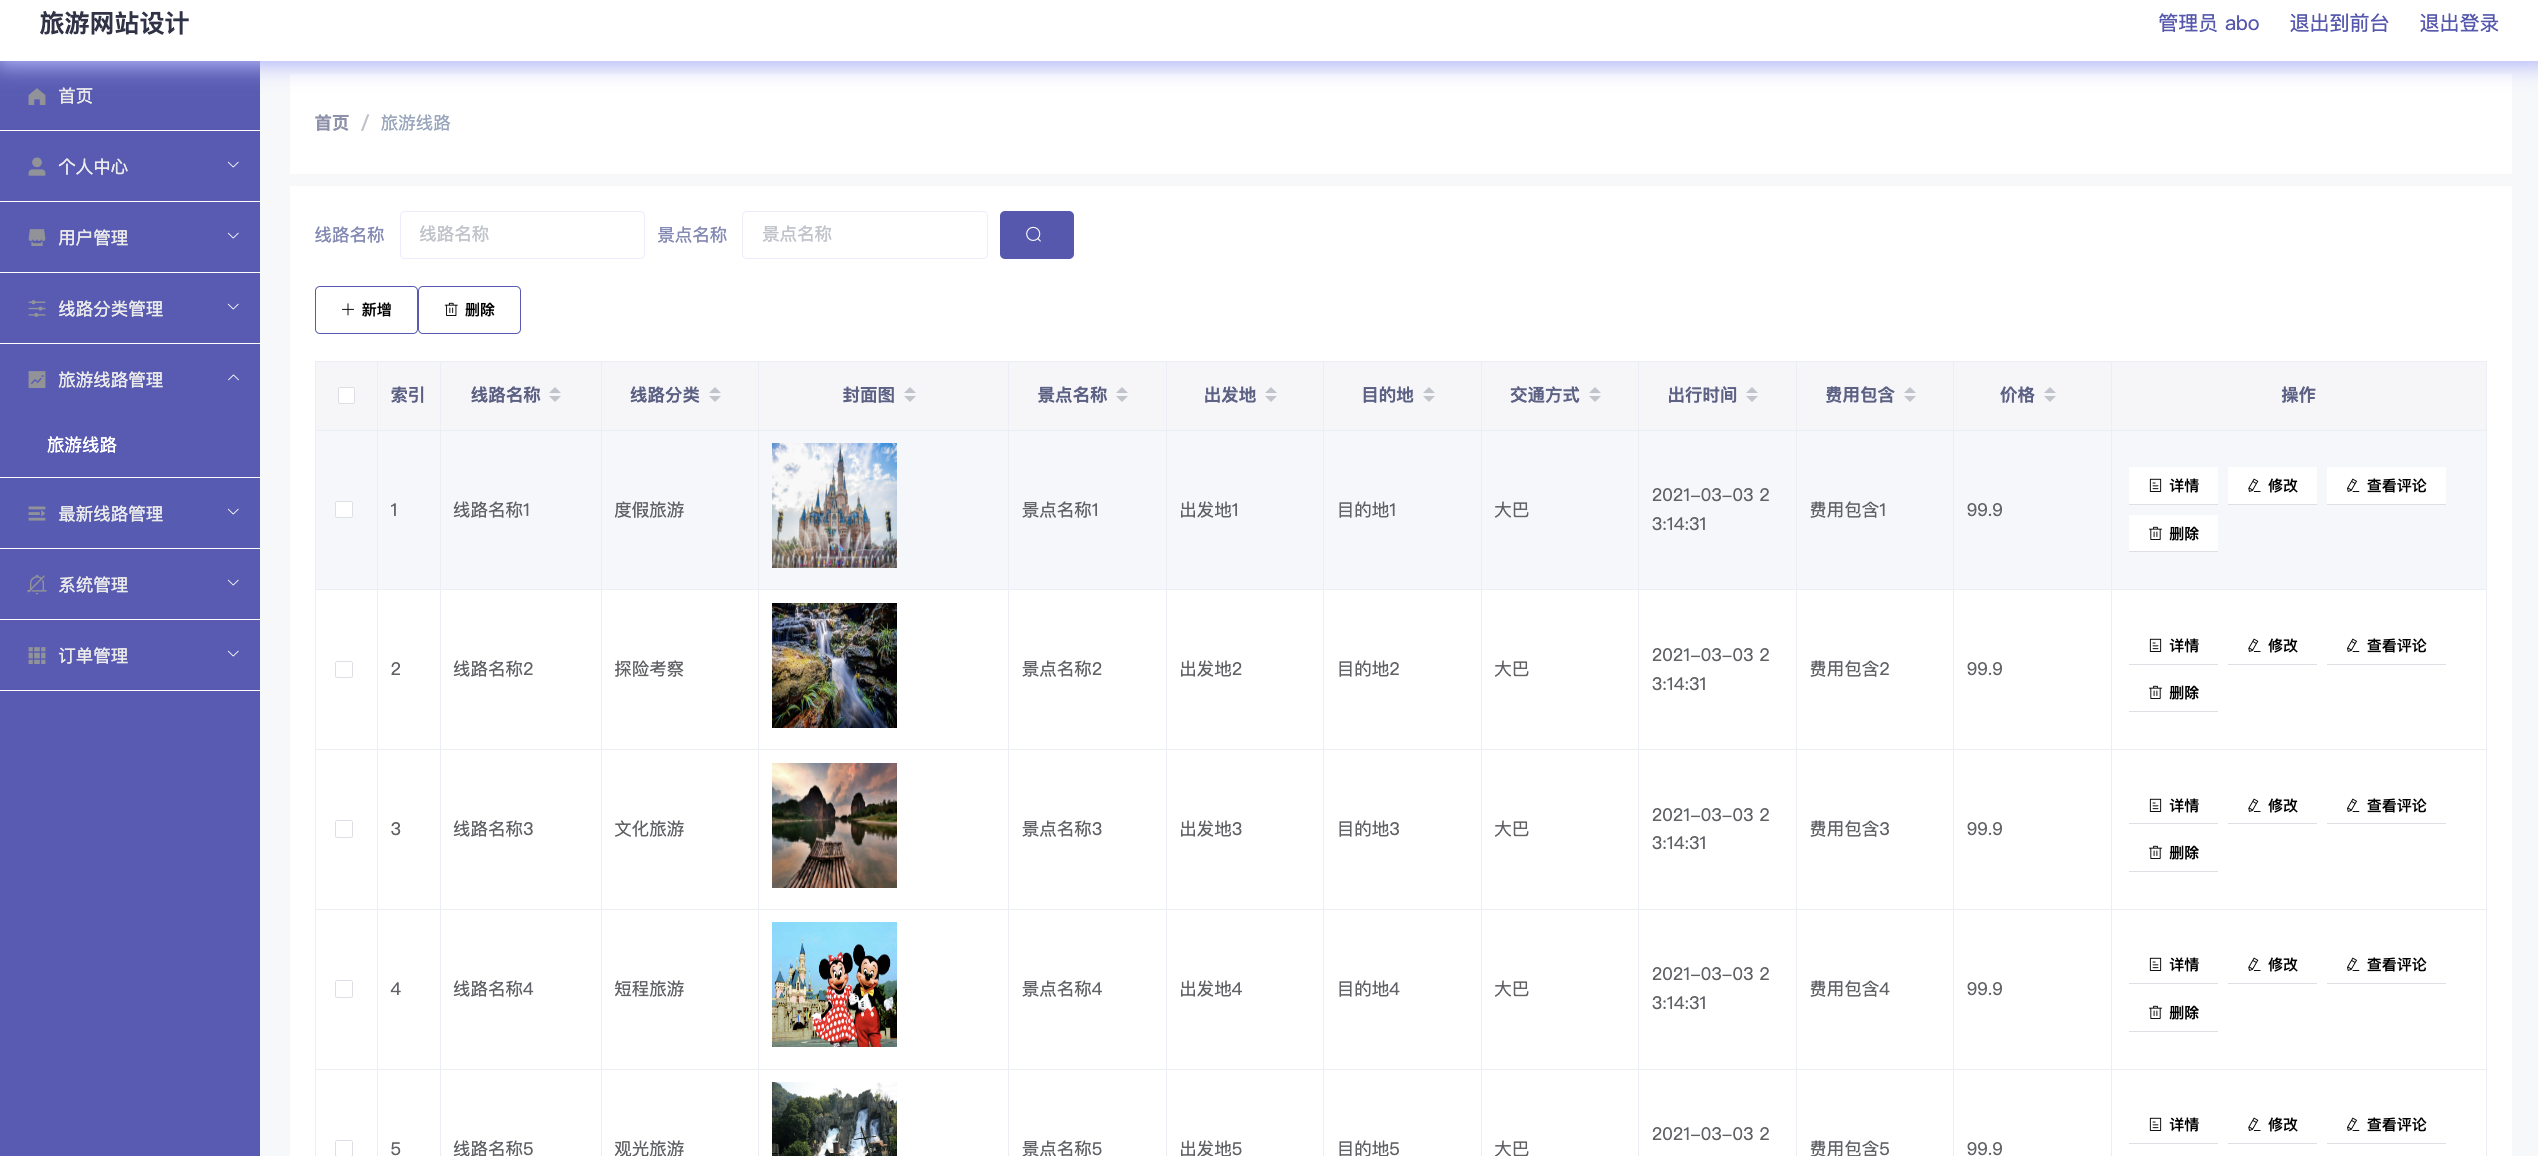Check the row 线路名称3 checkbox
2538x1156 pixels.
point(344,829)
